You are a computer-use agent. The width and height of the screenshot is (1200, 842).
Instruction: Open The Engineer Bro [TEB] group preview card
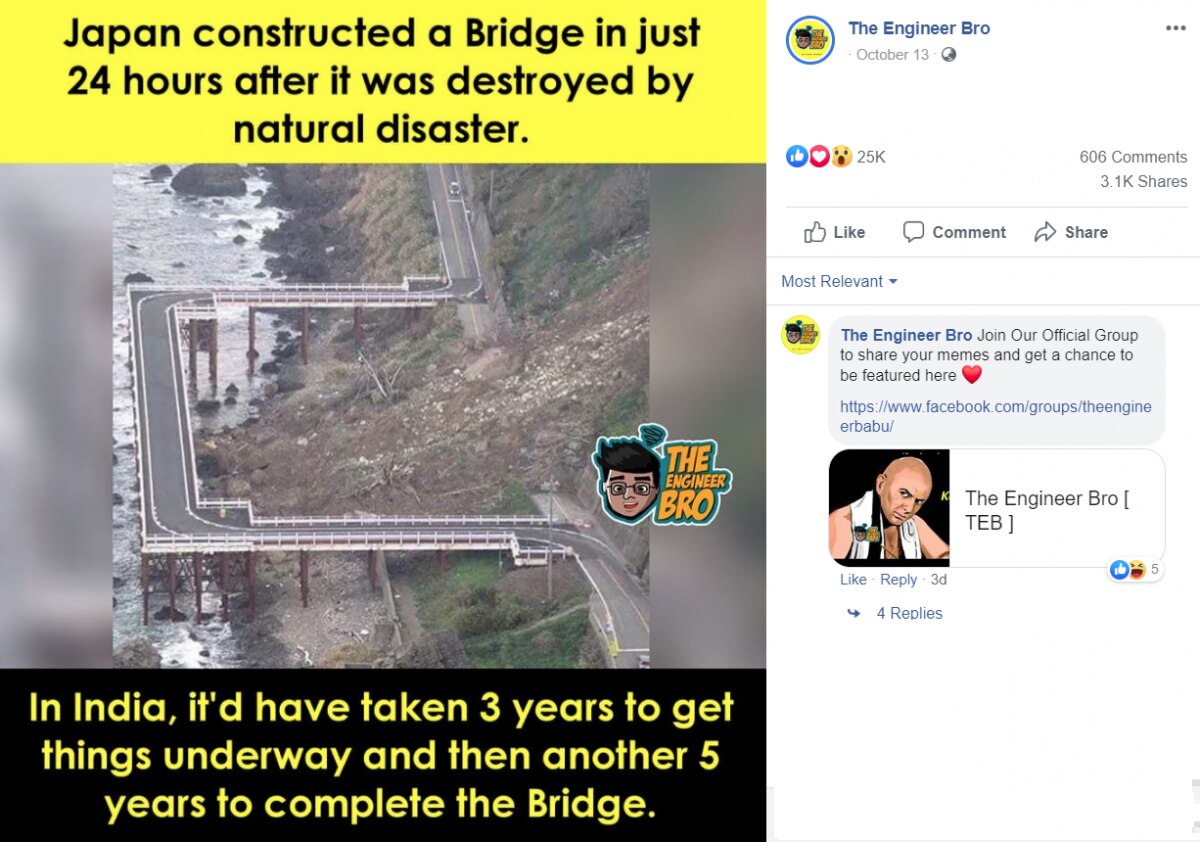(x=997, y=508)
